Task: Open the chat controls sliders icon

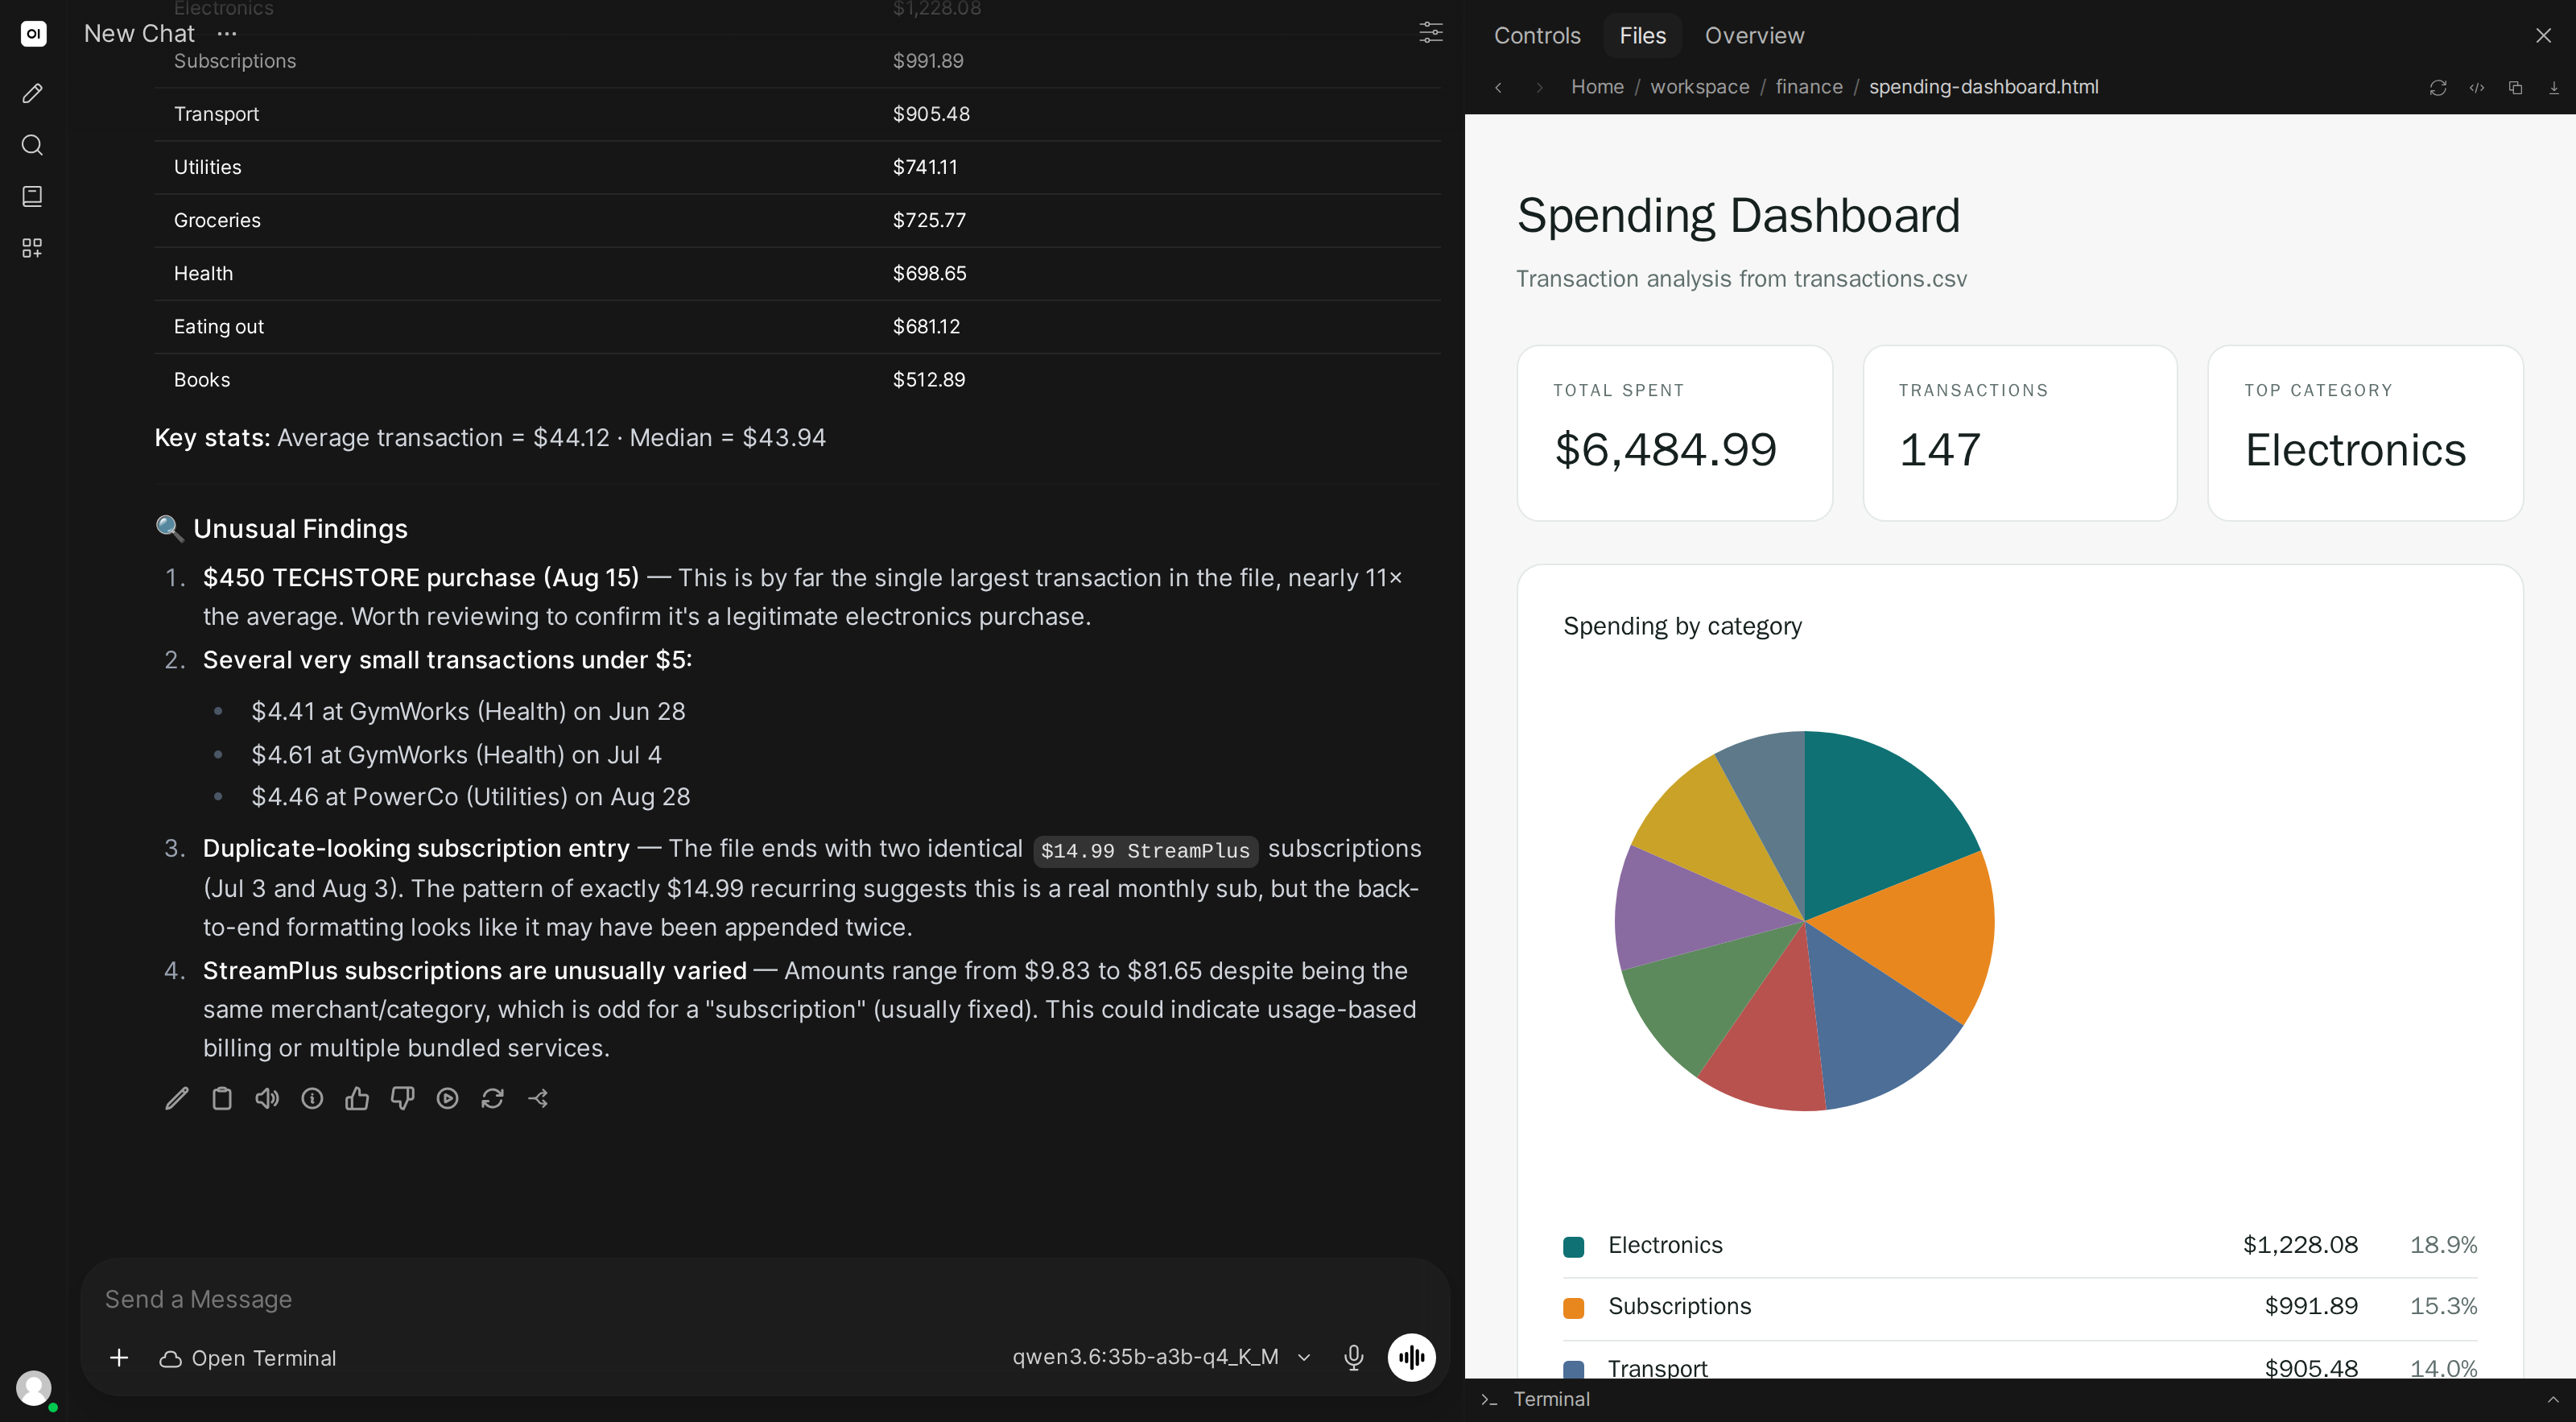Action: [1431, 33]
